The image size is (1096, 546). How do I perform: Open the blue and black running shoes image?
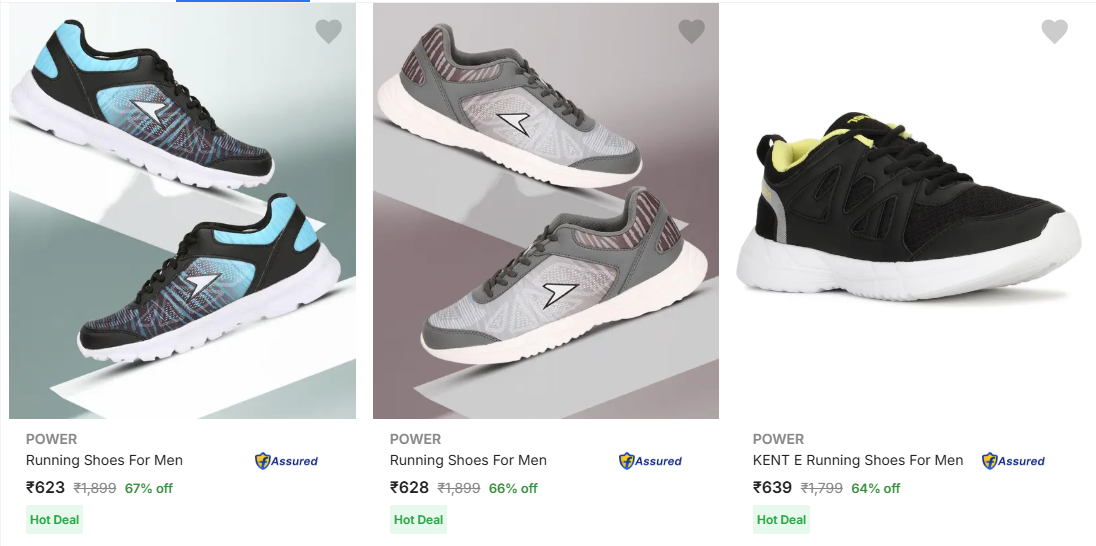click(x=182, y=210)
